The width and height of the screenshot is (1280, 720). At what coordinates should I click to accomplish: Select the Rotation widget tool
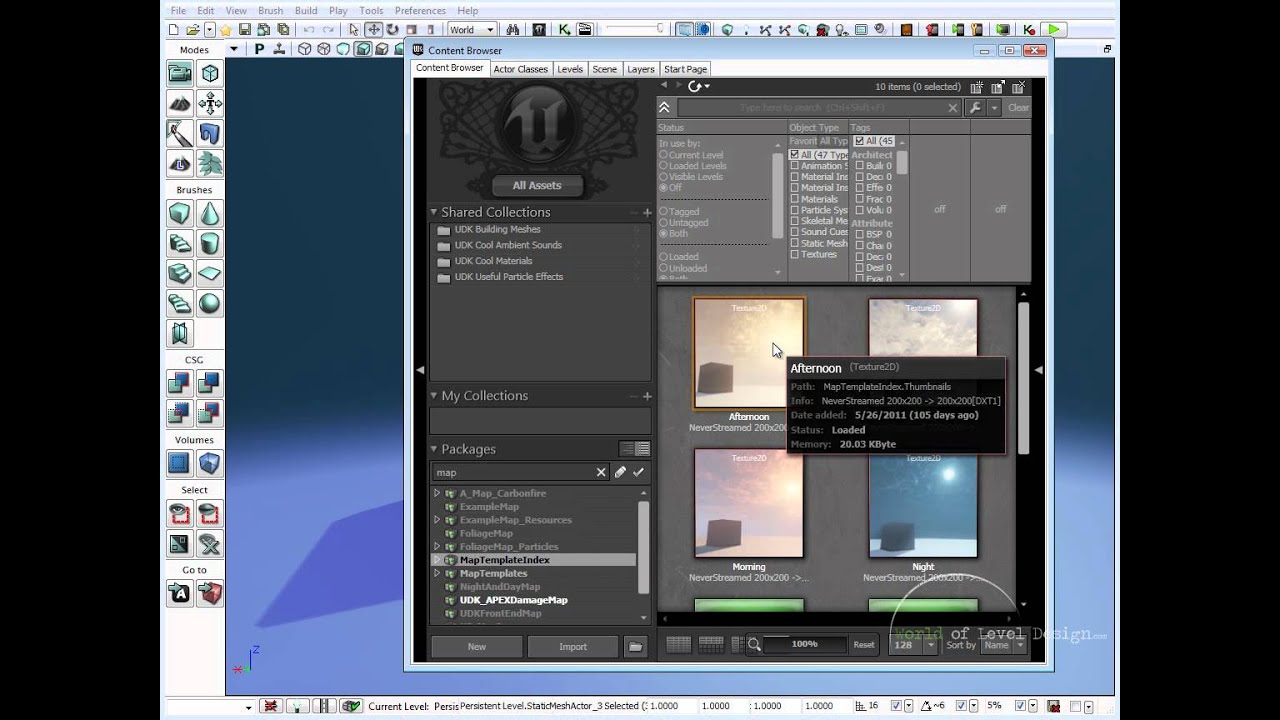[x=392, y=30]
